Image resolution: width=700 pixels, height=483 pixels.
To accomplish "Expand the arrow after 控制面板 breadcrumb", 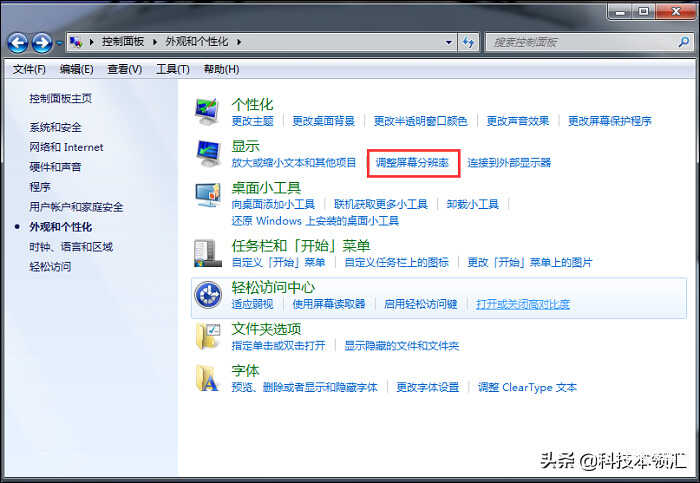I will [154, 42].
